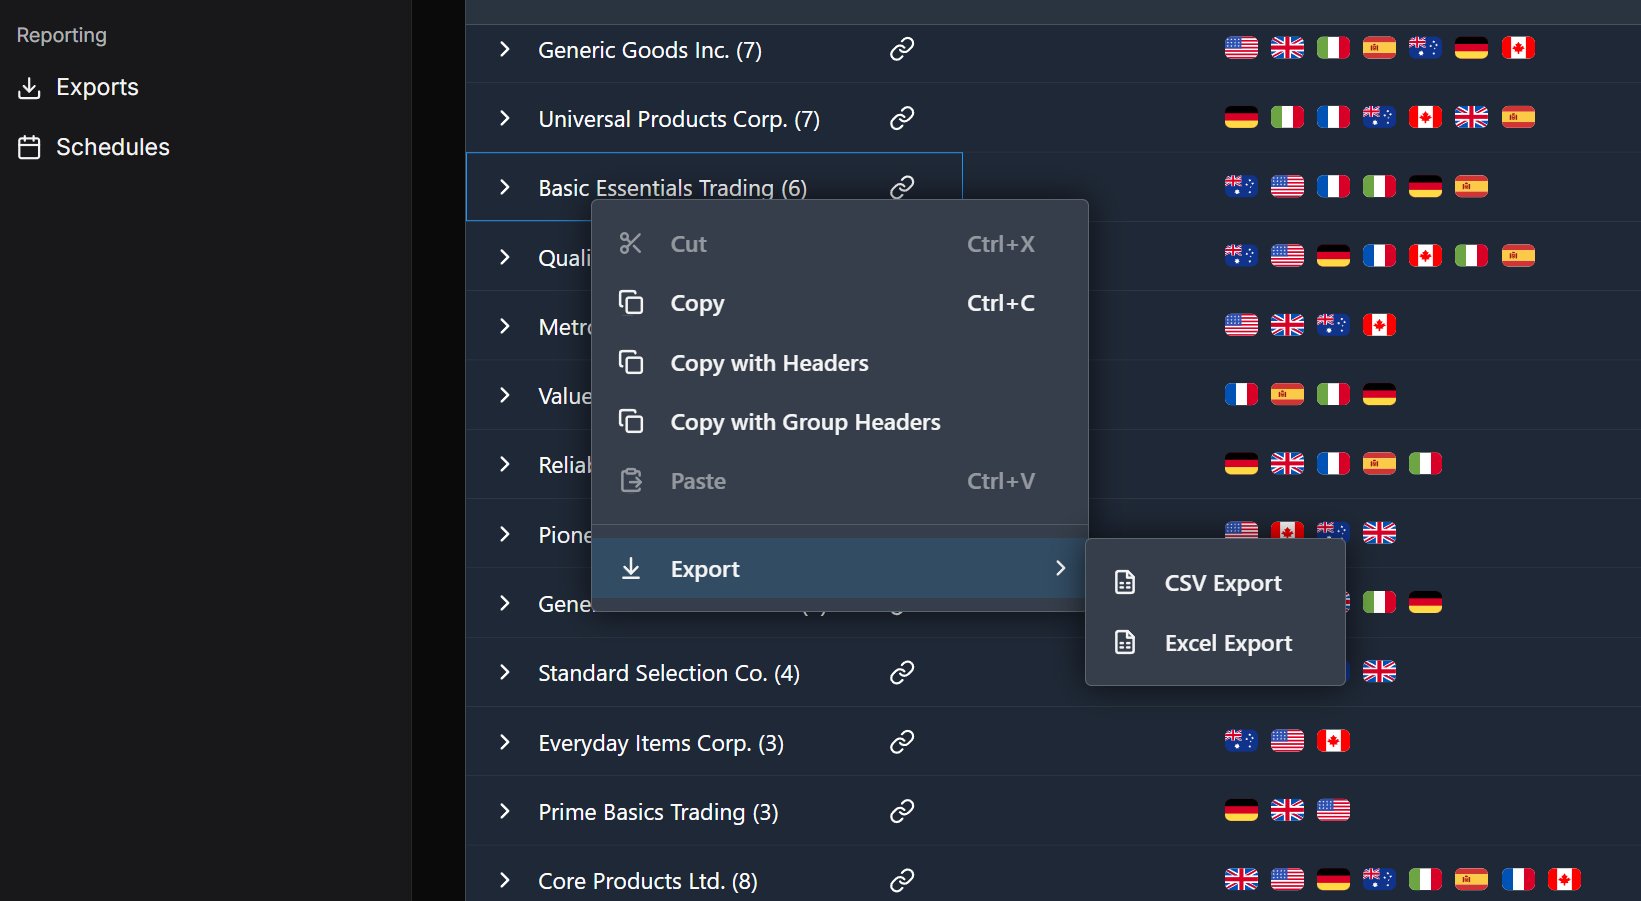Image resolution: width=1641 pixels, height=901 pixels.
Task: Click the Canada flag in Generic Goods row
Action: pyautogui.click(x=1517, y=48)
